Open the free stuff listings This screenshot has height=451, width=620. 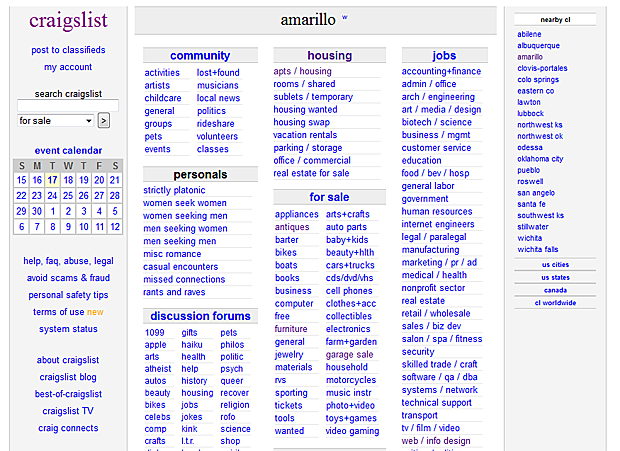coord(282,316)
